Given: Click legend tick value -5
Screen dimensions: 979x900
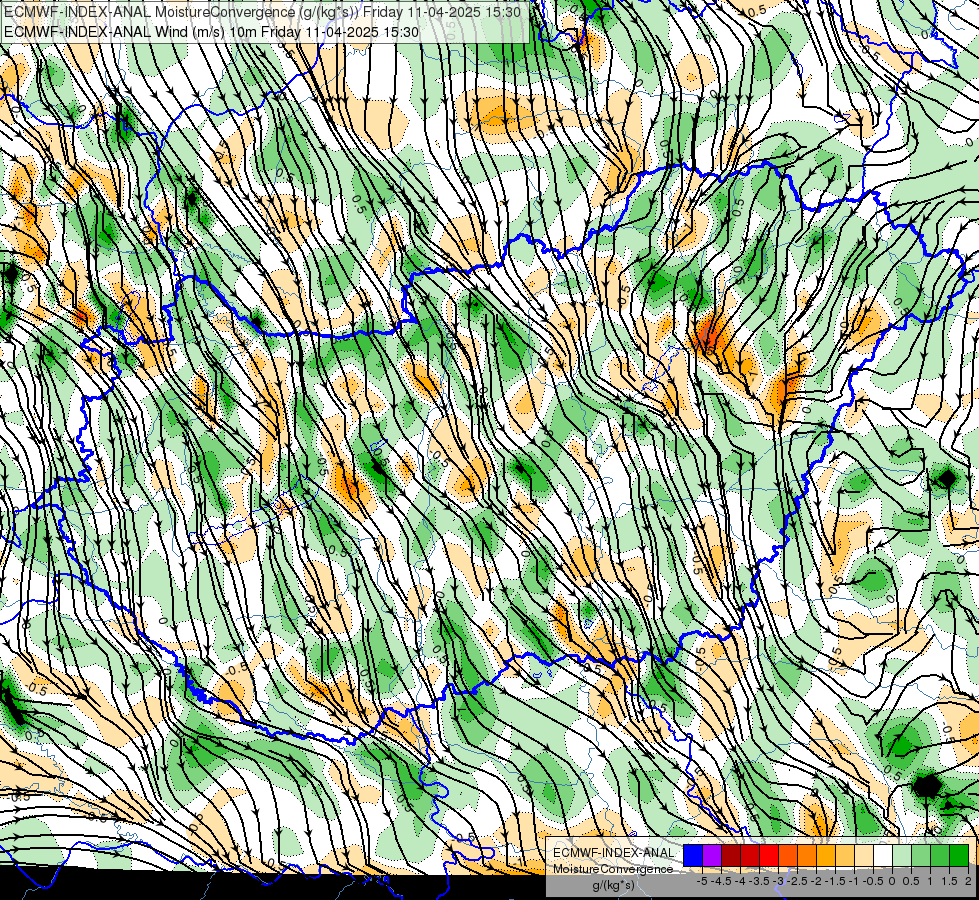Looking at the screenshot, I should (x=702, y=881).
